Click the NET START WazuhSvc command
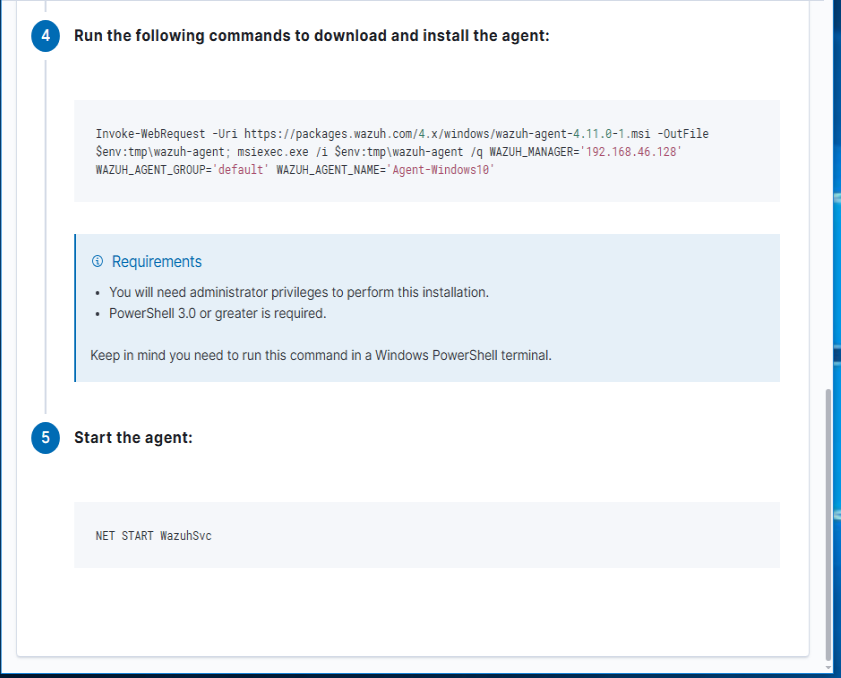 click(x=153, y=536)
